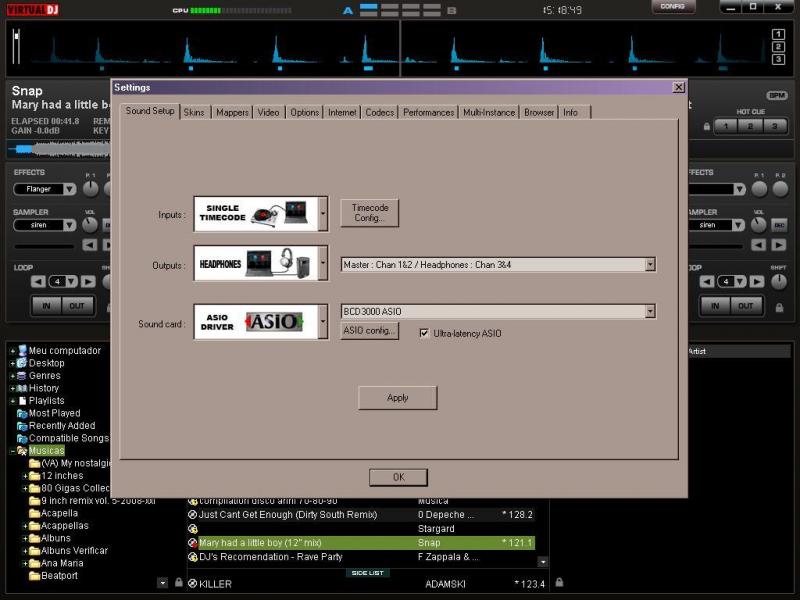The width and height of the screenshot is (800, 600).
Task: Expand the Outputs Headphones dropdown
Action: (323, 263)
